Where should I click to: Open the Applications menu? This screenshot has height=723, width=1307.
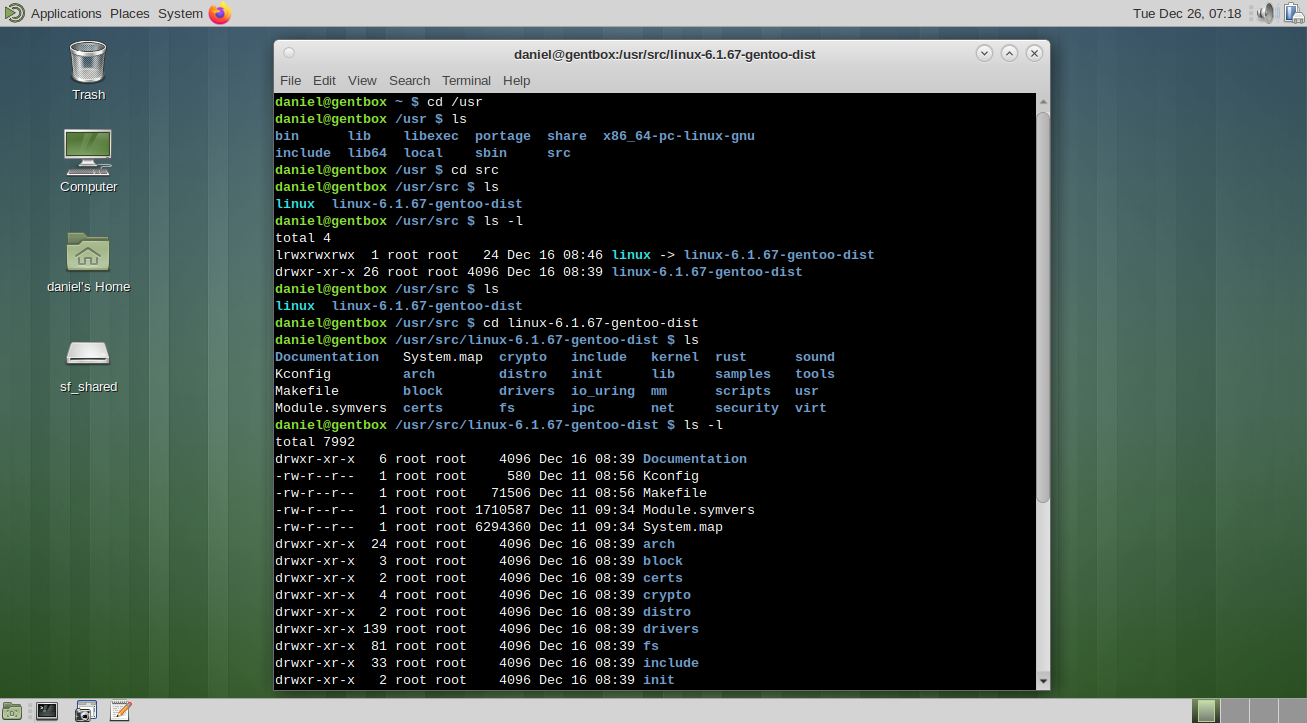click(66, 13)
